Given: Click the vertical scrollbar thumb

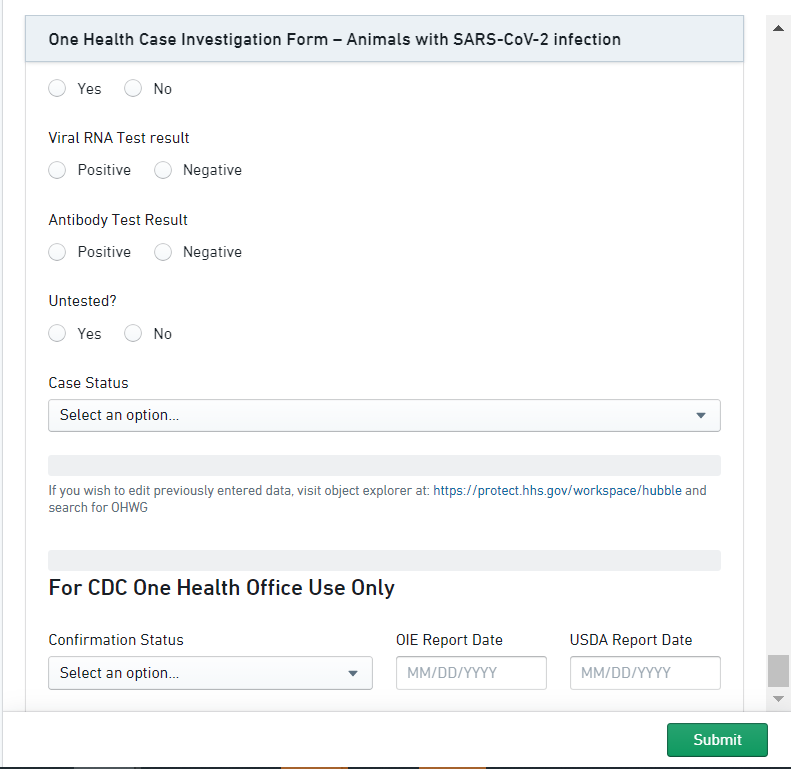Looking at the screenshot, I should 778,670.
